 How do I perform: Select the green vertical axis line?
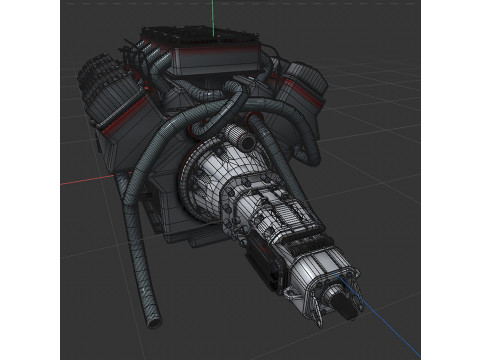click(213, 18)
